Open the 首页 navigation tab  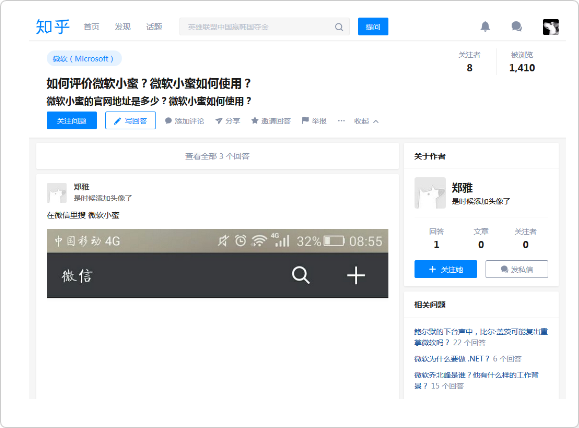[x=92, y=27]
